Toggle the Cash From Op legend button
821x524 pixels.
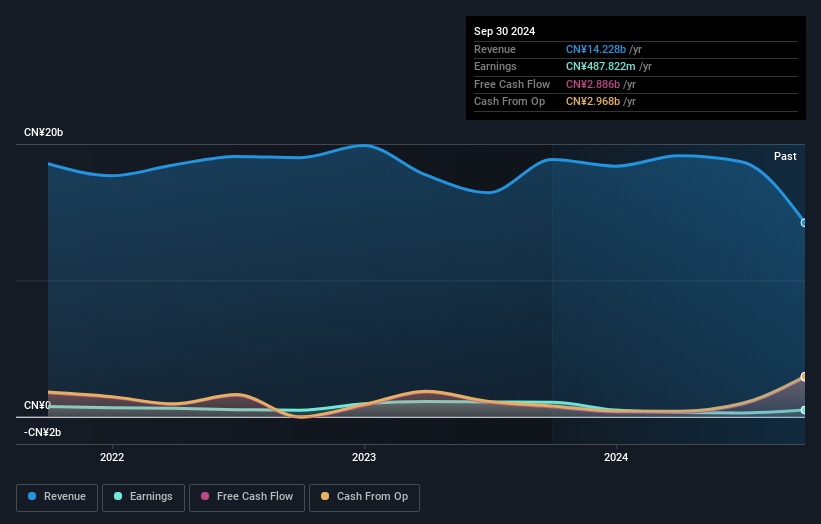[364, 497]
